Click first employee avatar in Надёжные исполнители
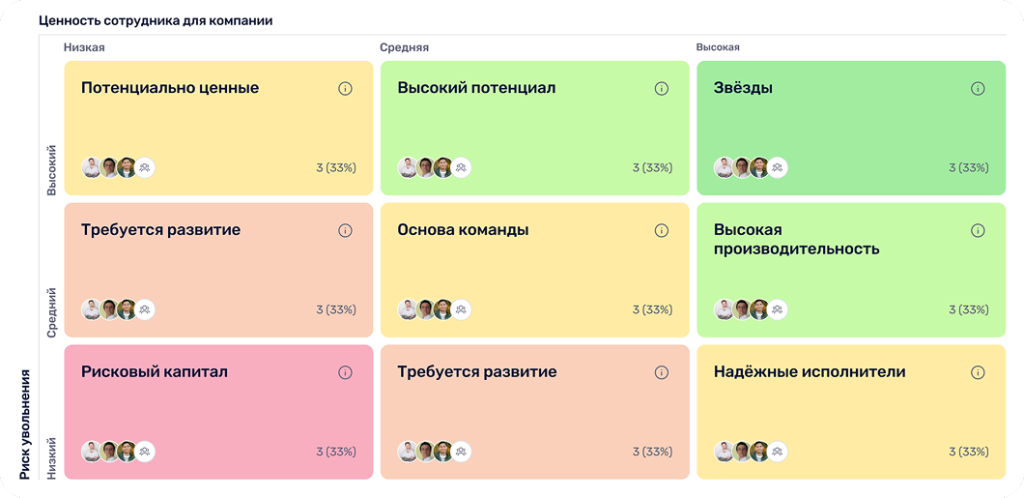The width and height of the screenshot is (1024, 498). [724, 452]
